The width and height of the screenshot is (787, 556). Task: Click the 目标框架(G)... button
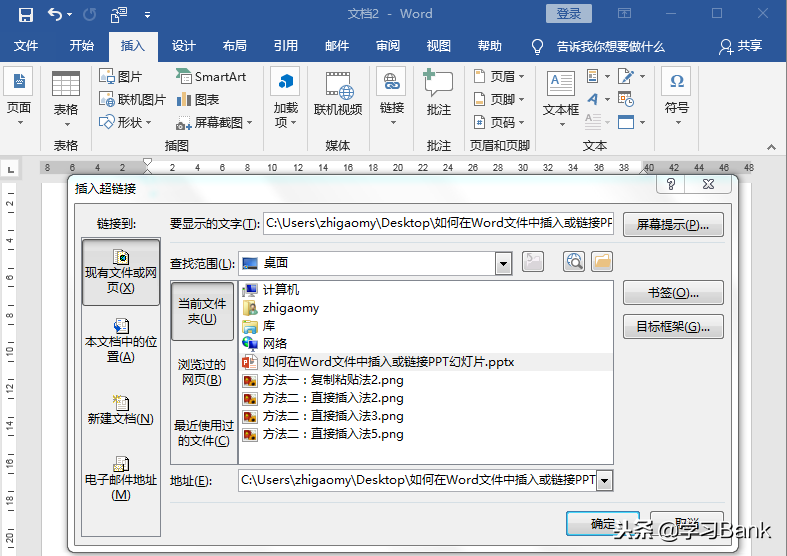coord(673,327)
